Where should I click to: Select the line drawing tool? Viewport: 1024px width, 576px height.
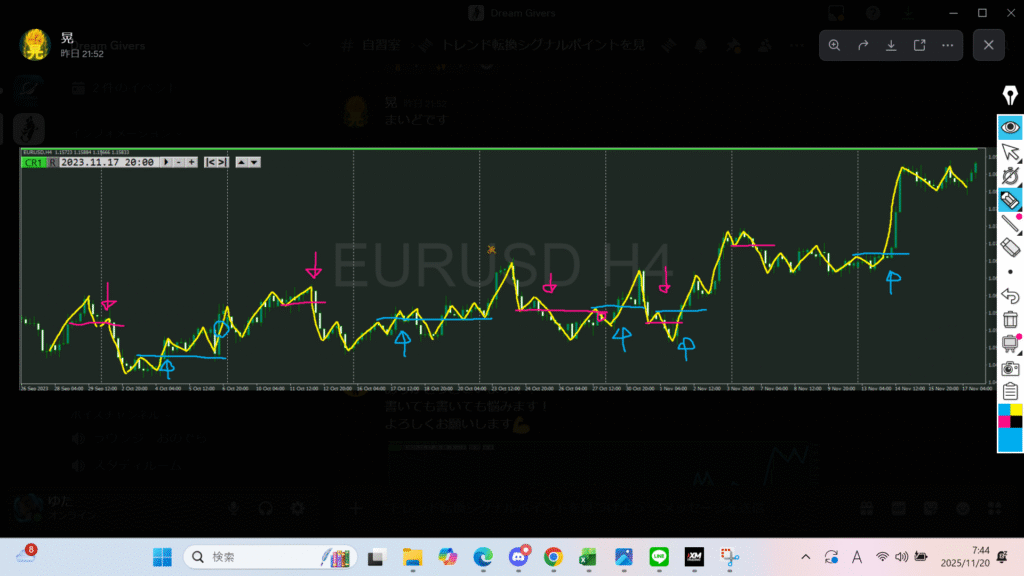point(1010,222)
